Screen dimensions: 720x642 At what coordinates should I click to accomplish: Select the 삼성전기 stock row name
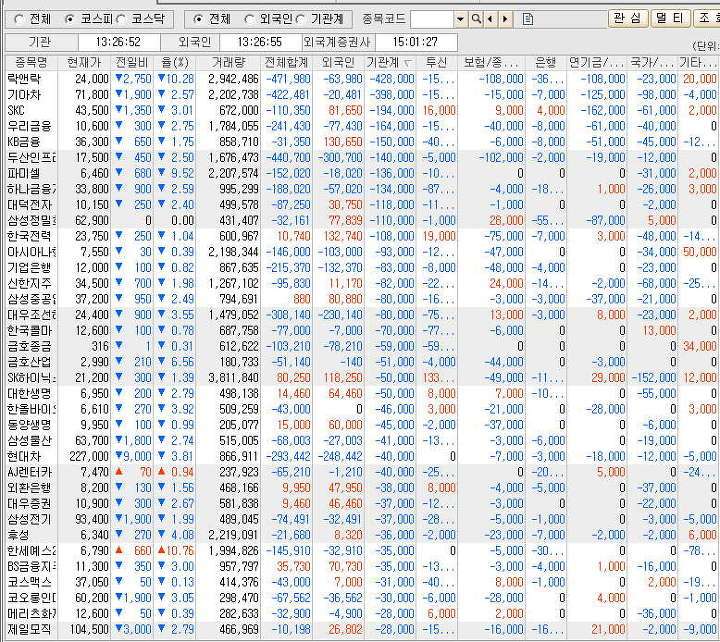point(29,519)
